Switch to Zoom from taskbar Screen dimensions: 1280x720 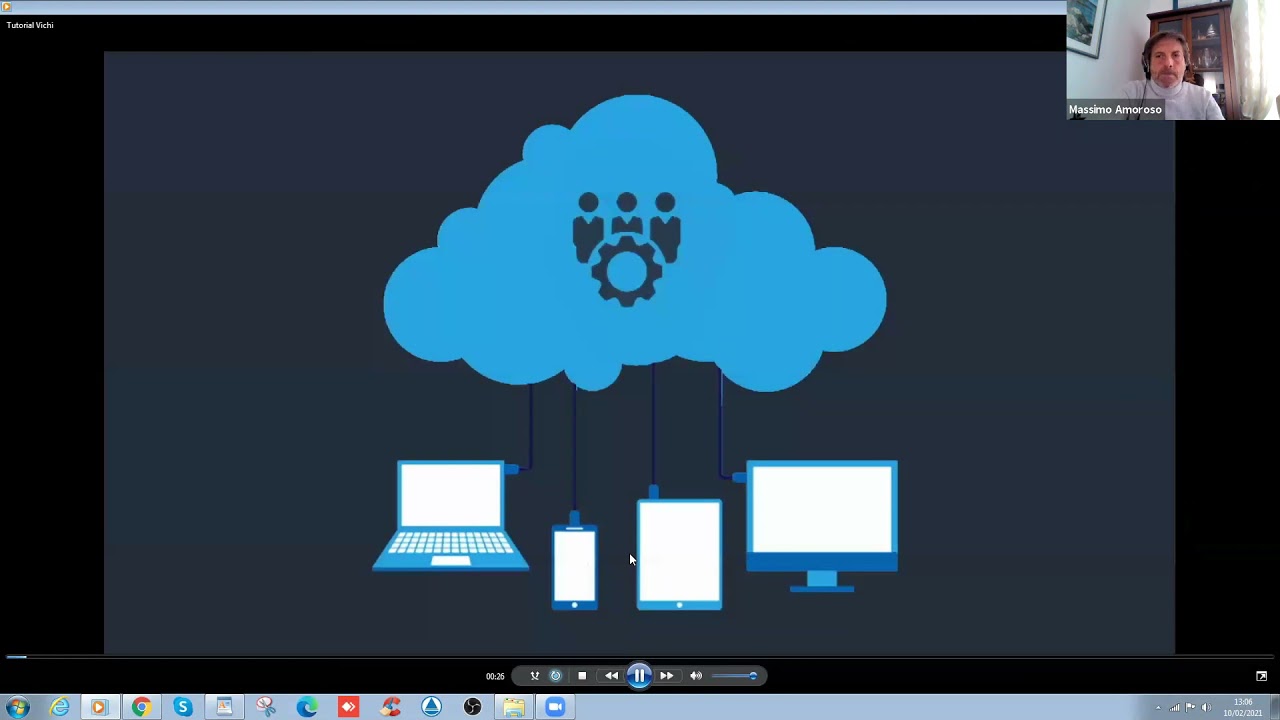point(555,707)
